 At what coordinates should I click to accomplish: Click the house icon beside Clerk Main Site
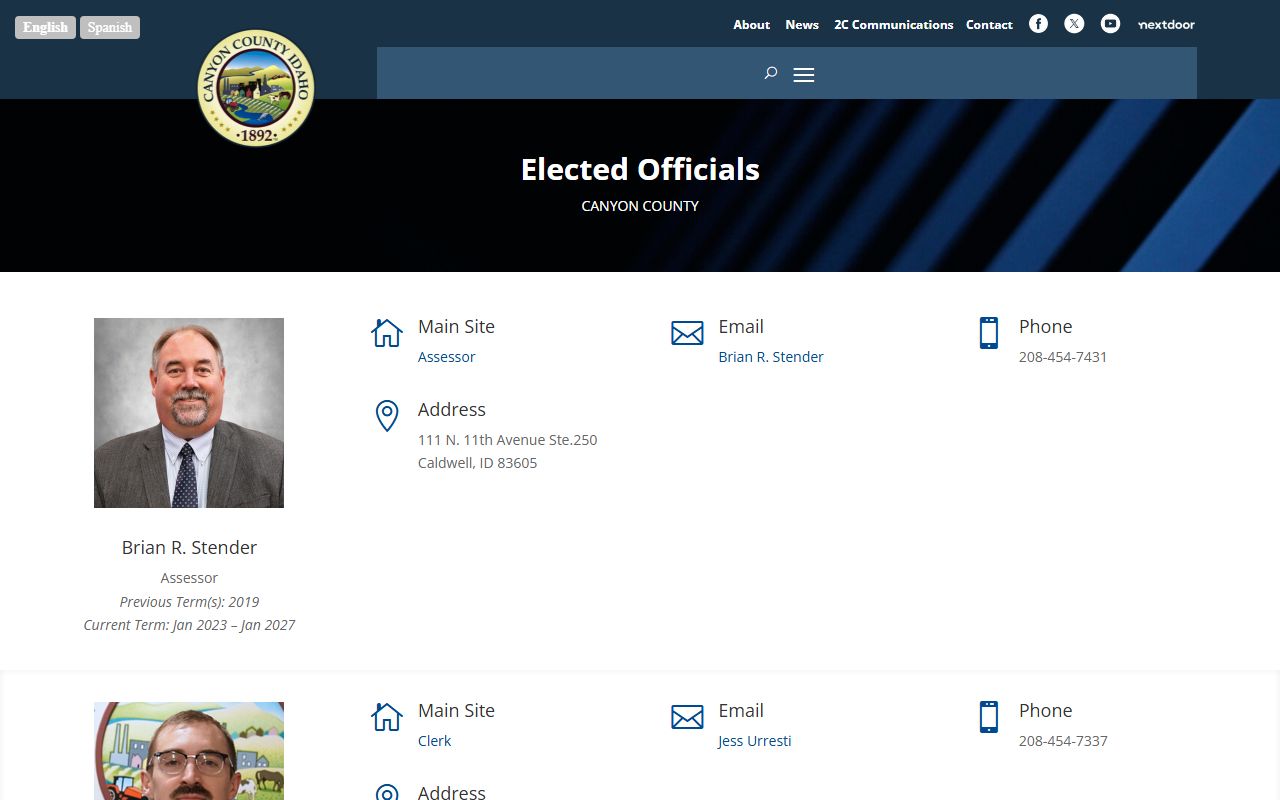tap(387, 717)
